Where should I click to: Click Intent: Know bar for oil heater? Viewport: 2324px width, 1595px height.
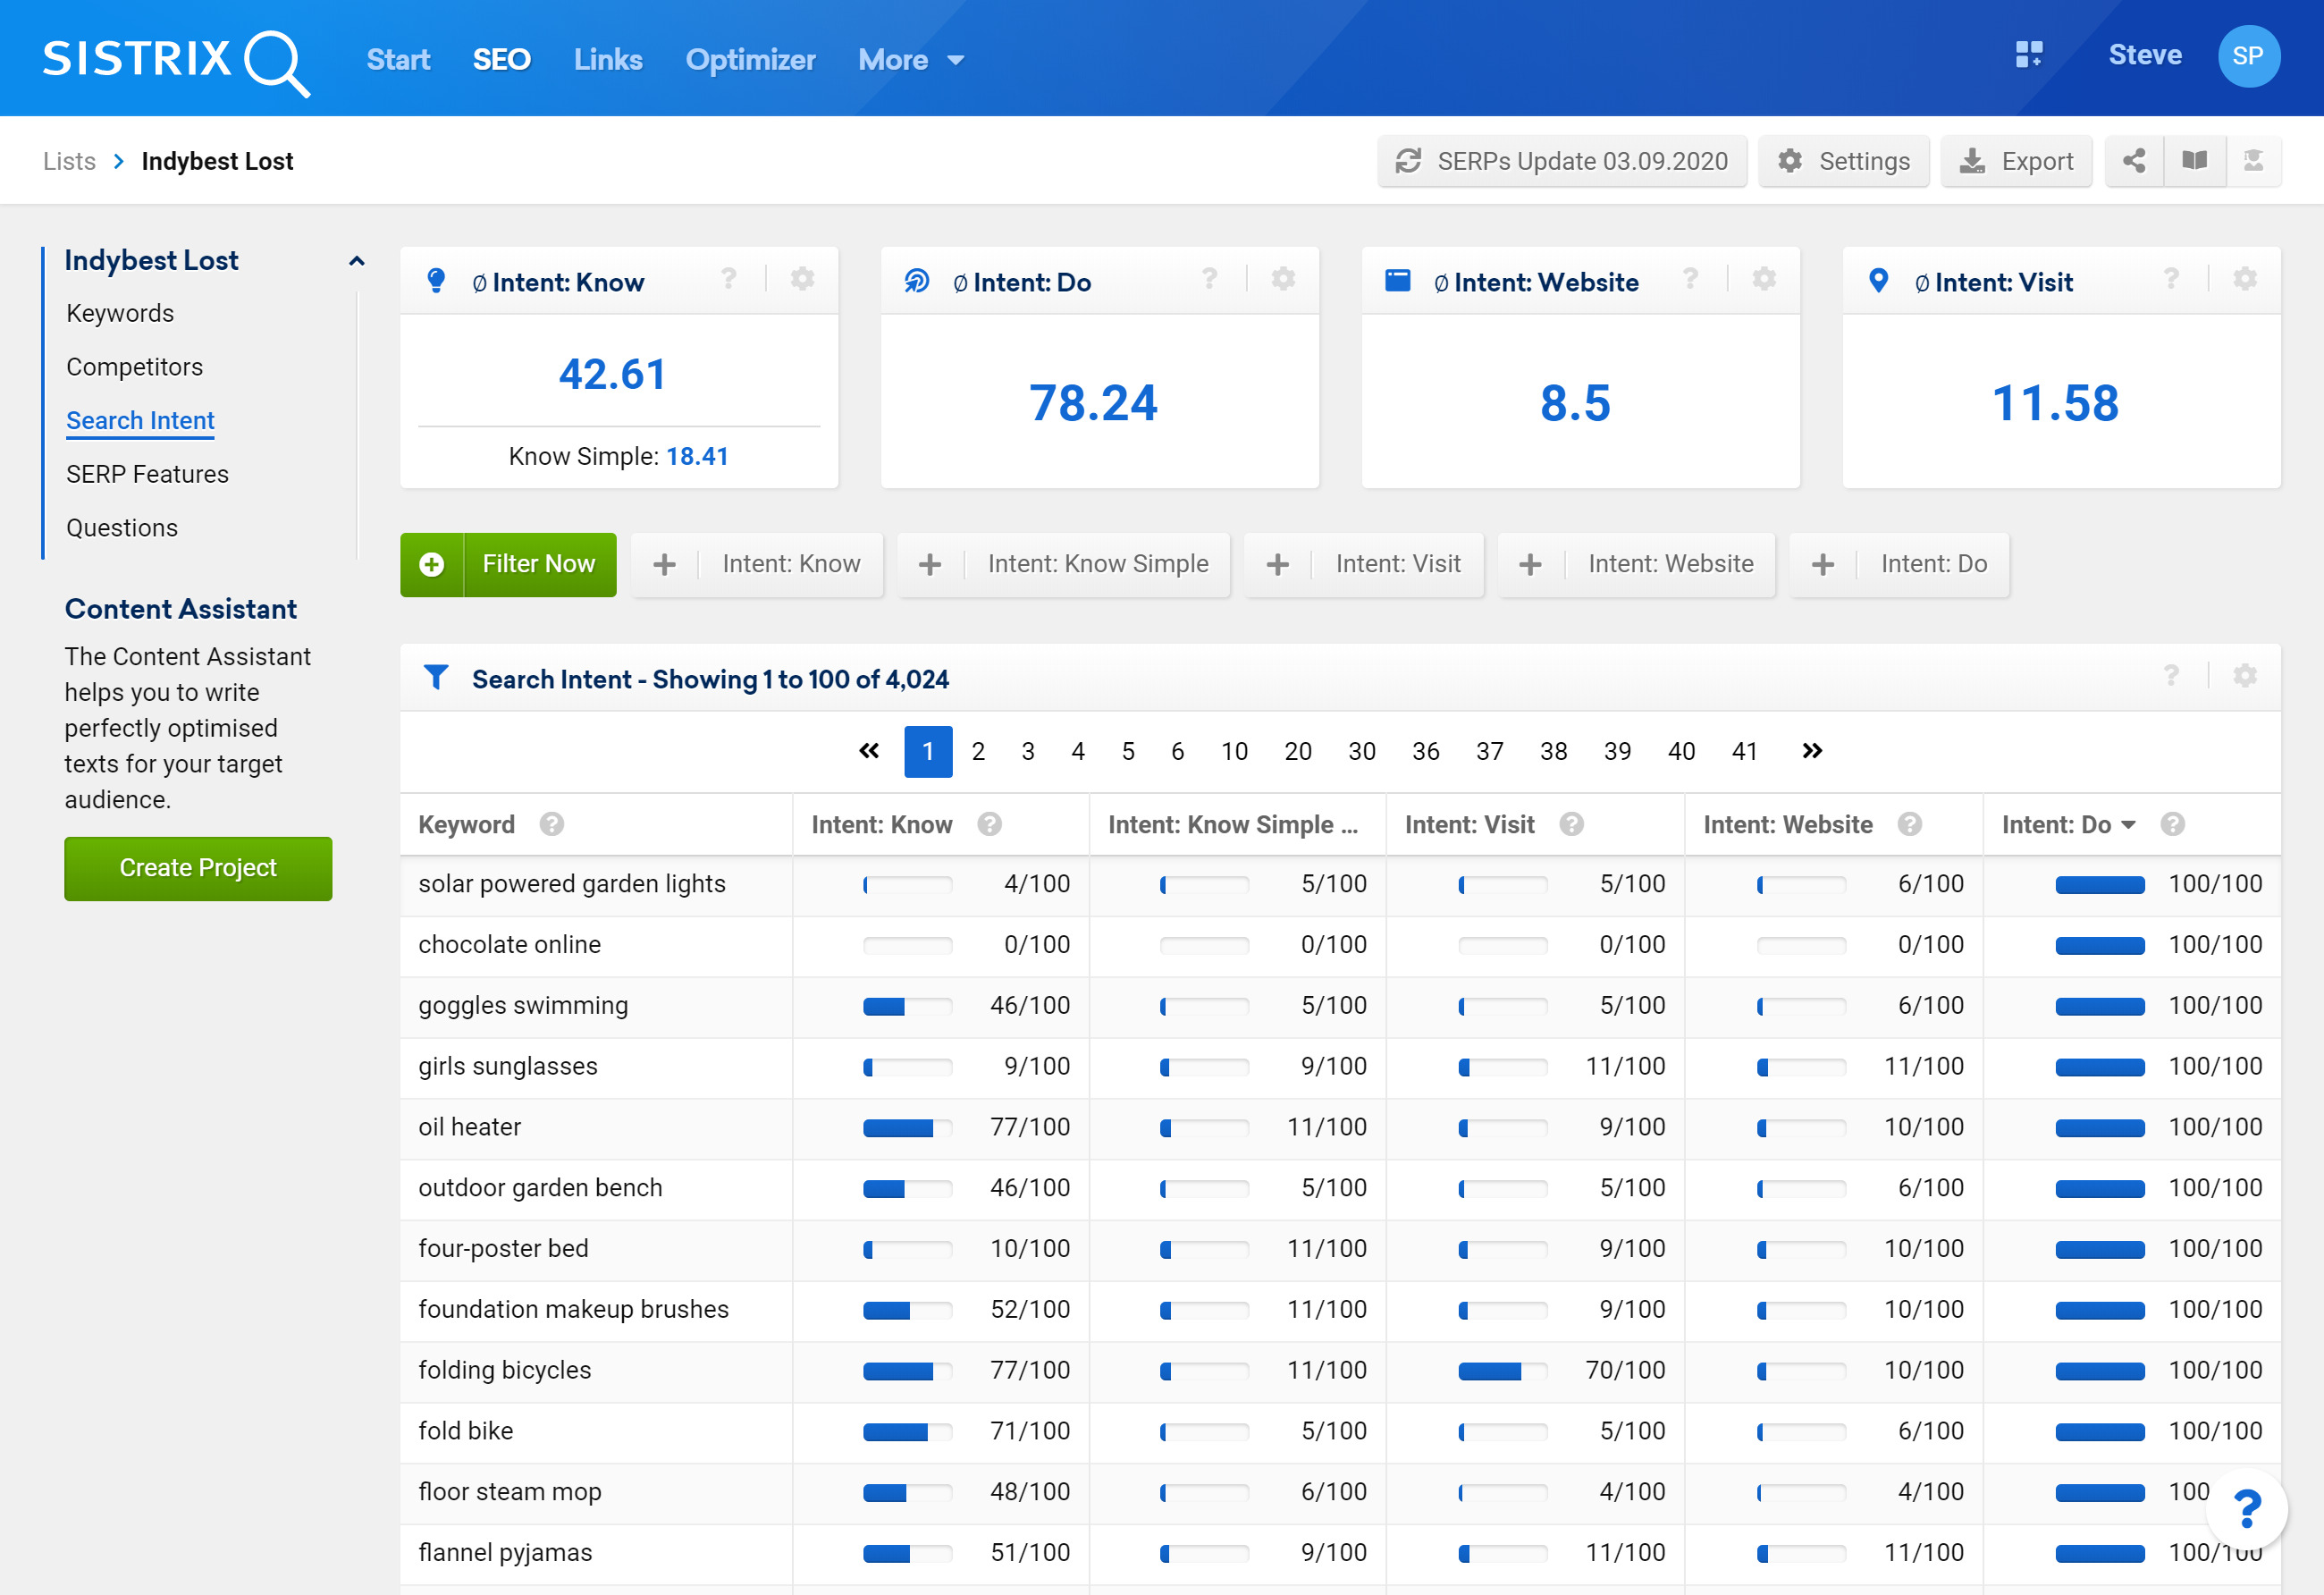(907, 1128)
